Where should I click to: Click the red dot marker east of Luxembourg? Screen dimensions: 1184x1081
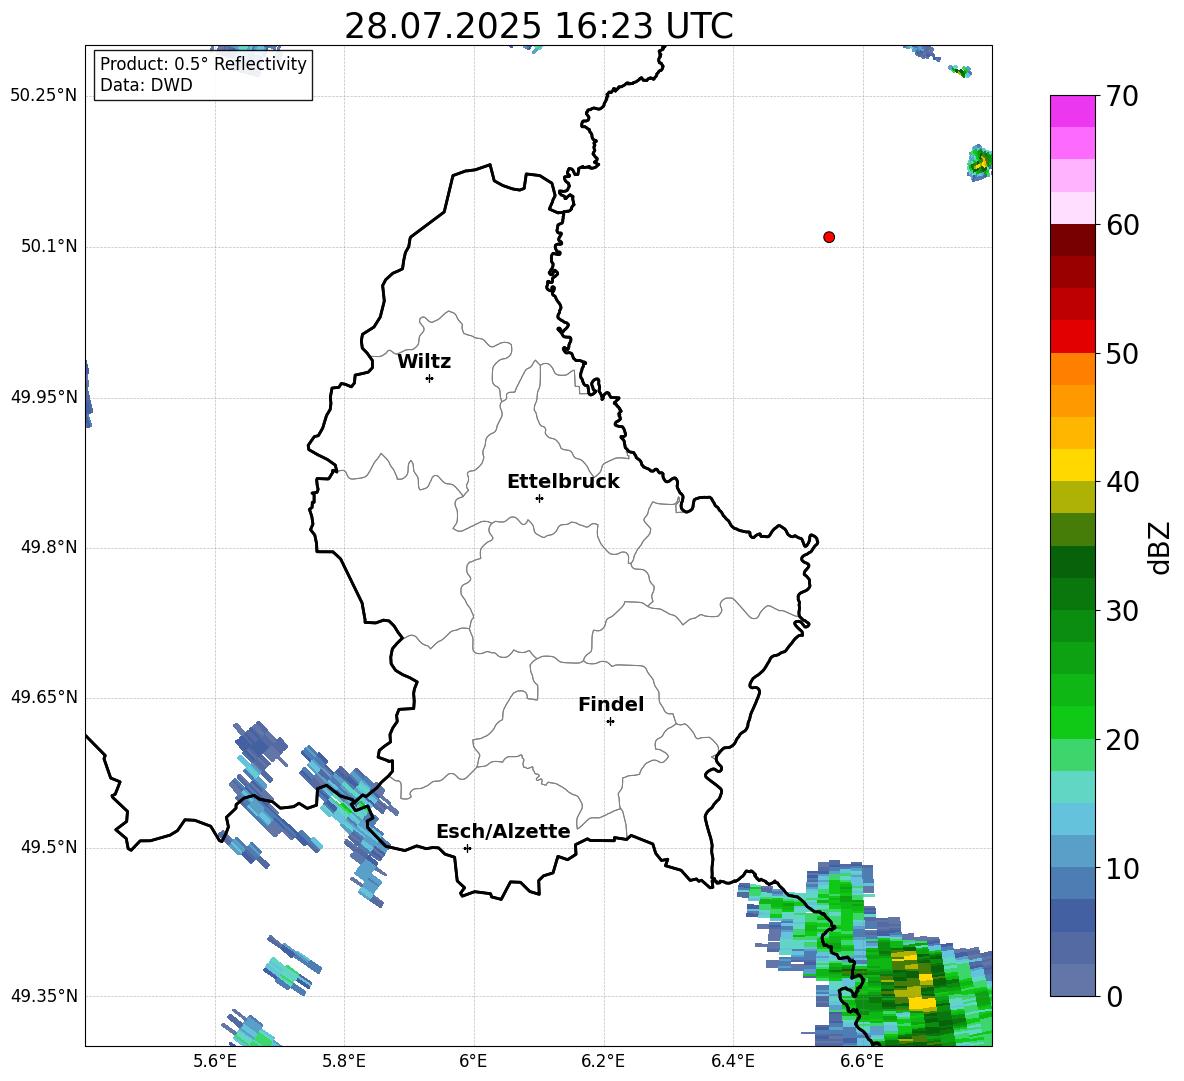pyautogui.click(x=828, y=237)
